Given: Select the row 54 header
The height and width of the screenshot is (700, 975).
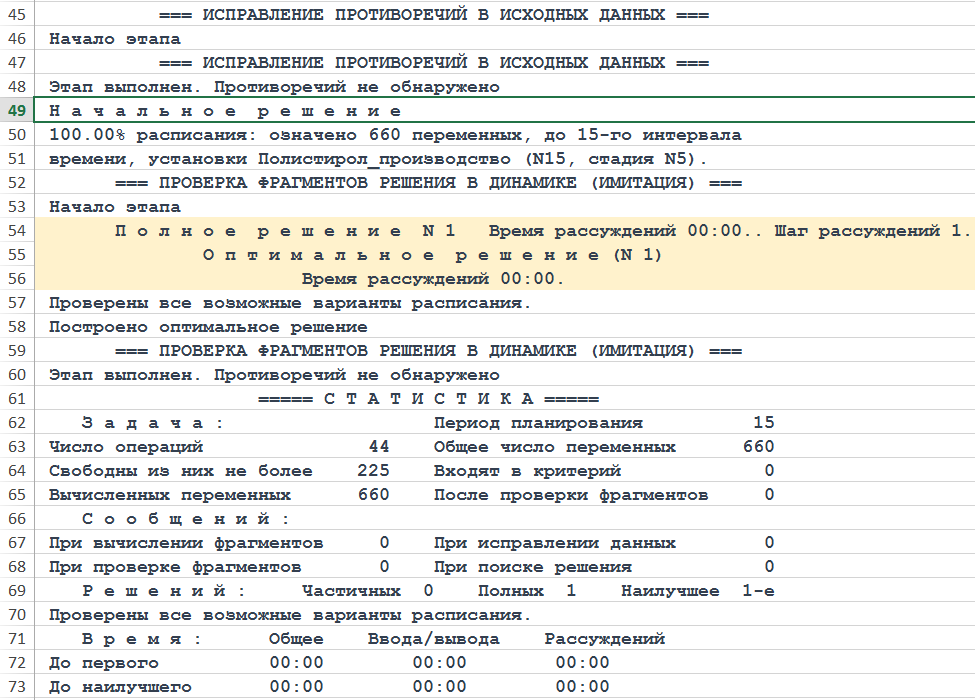Looking at the screenshot, I should pos(16,231).
